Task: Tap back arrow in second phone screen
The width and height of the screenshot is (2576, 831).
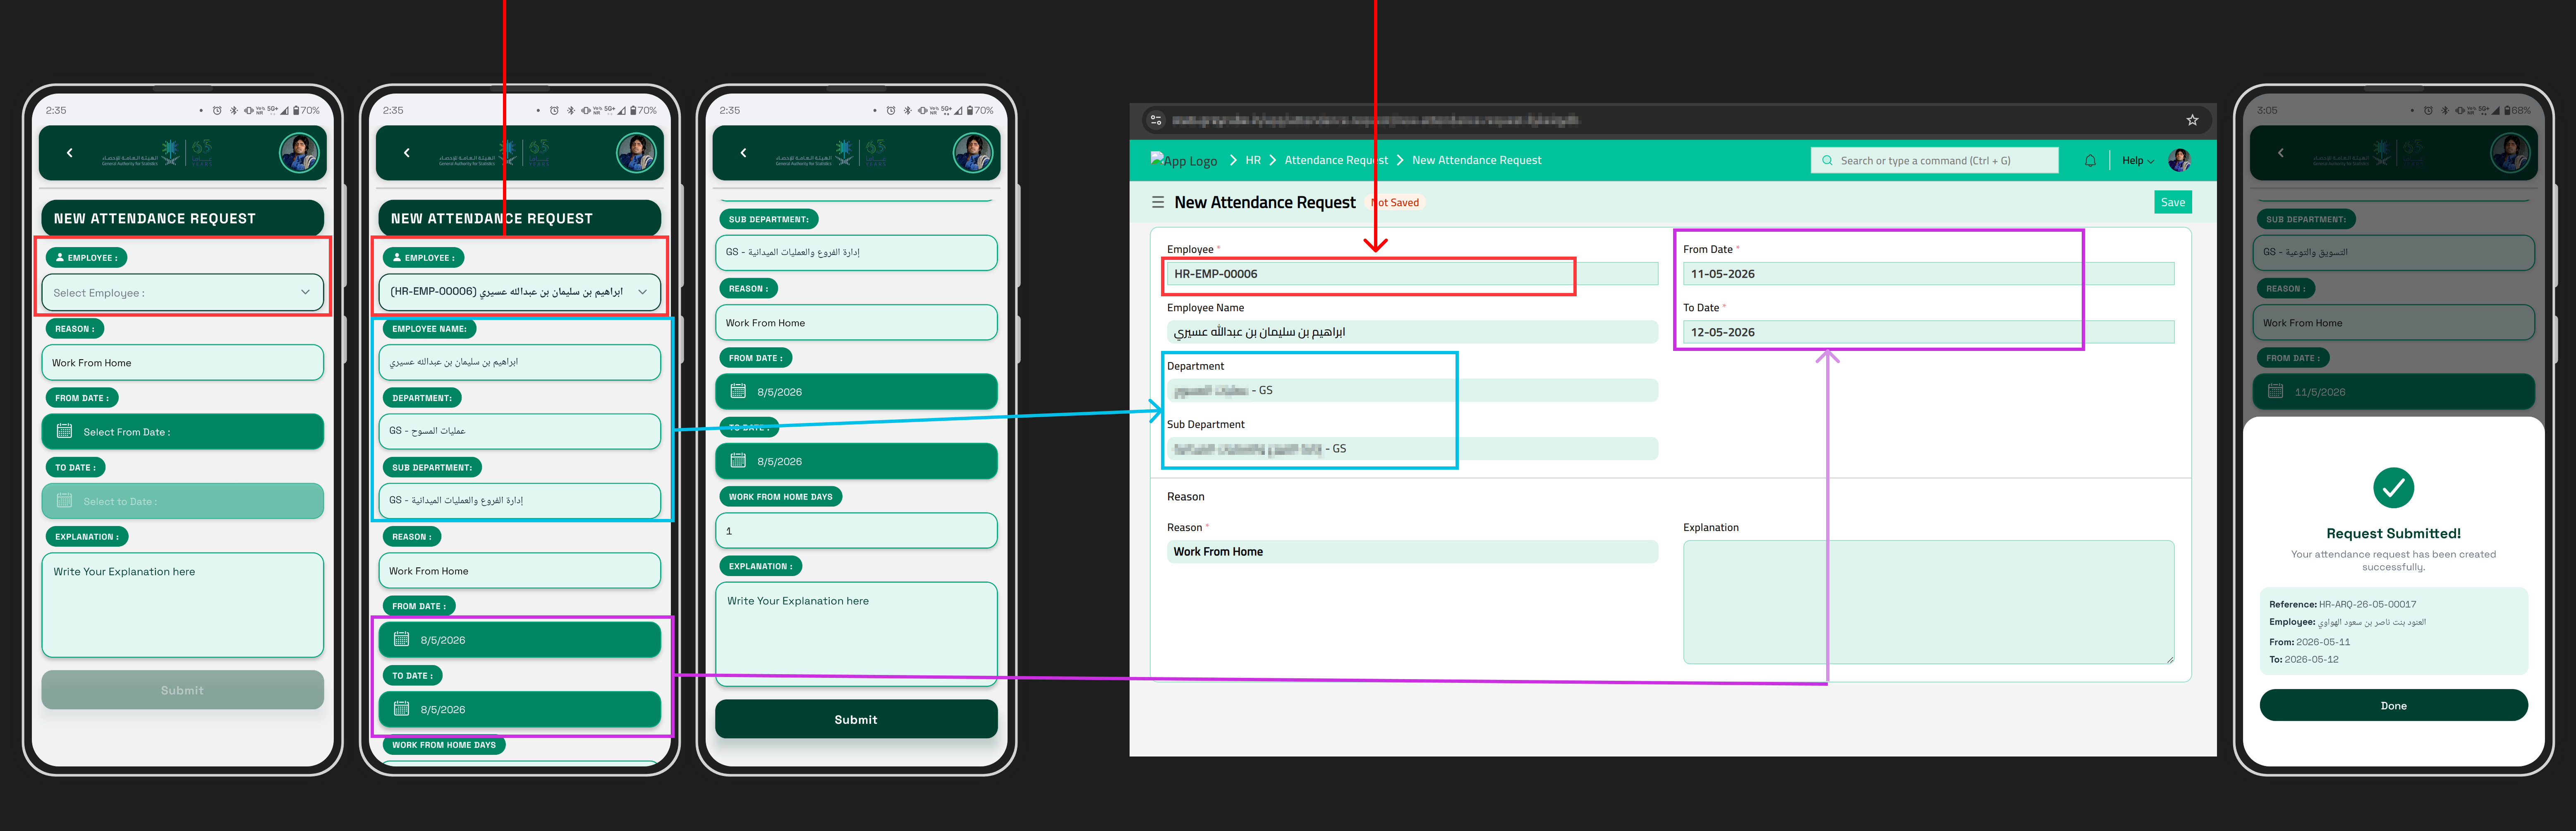Action: click(x=406, y=153)
